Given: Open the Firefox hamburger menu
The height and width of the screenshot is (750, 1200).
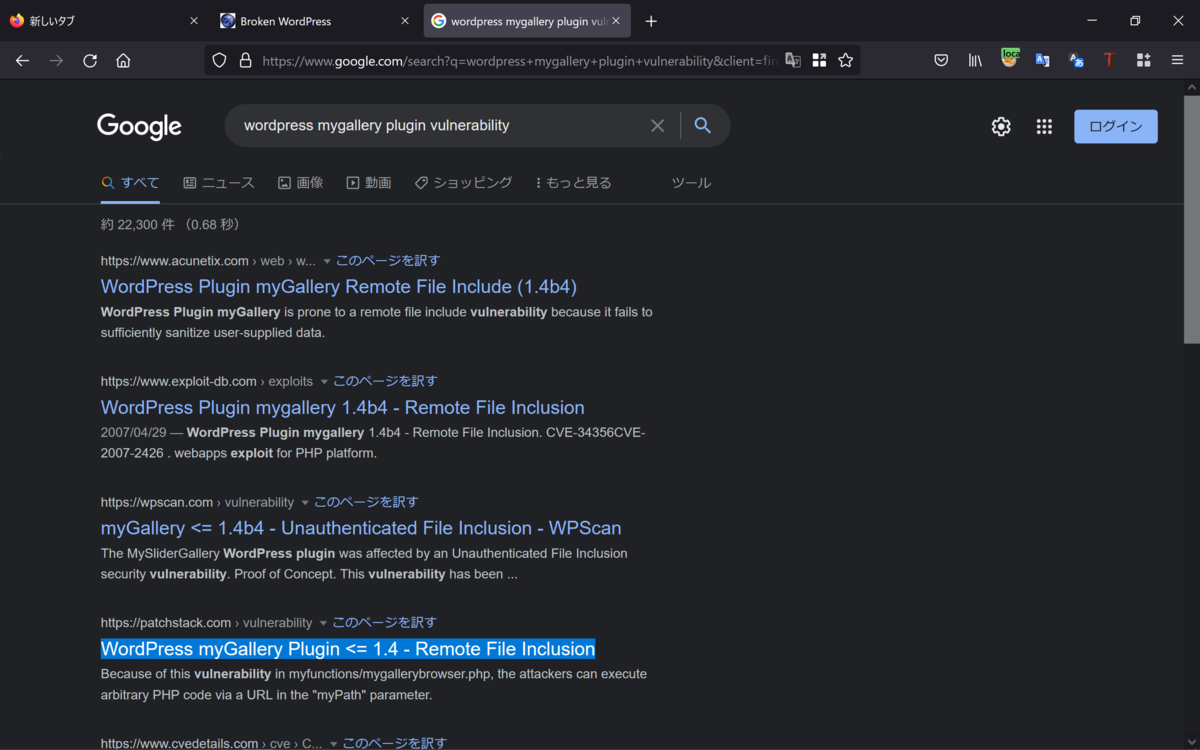Looking at the screenshot, I should [1177, 60].
